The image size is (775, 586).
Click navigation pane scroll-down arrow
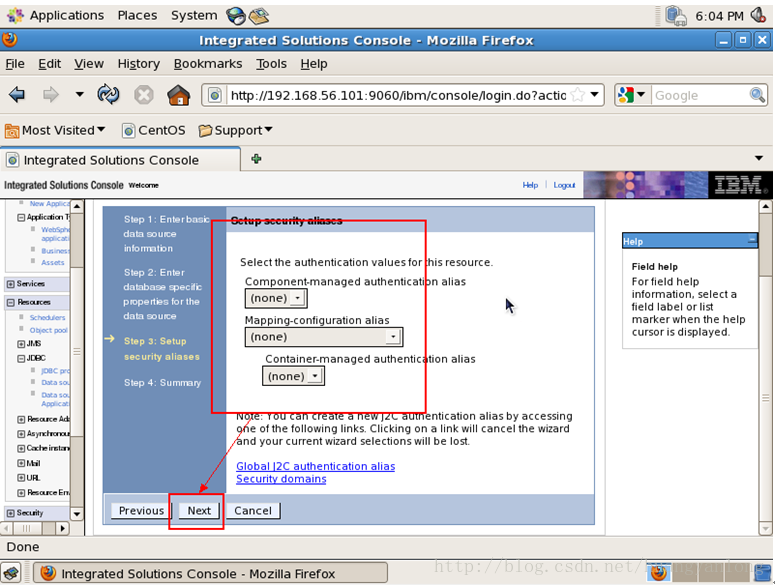click(77, 514)
